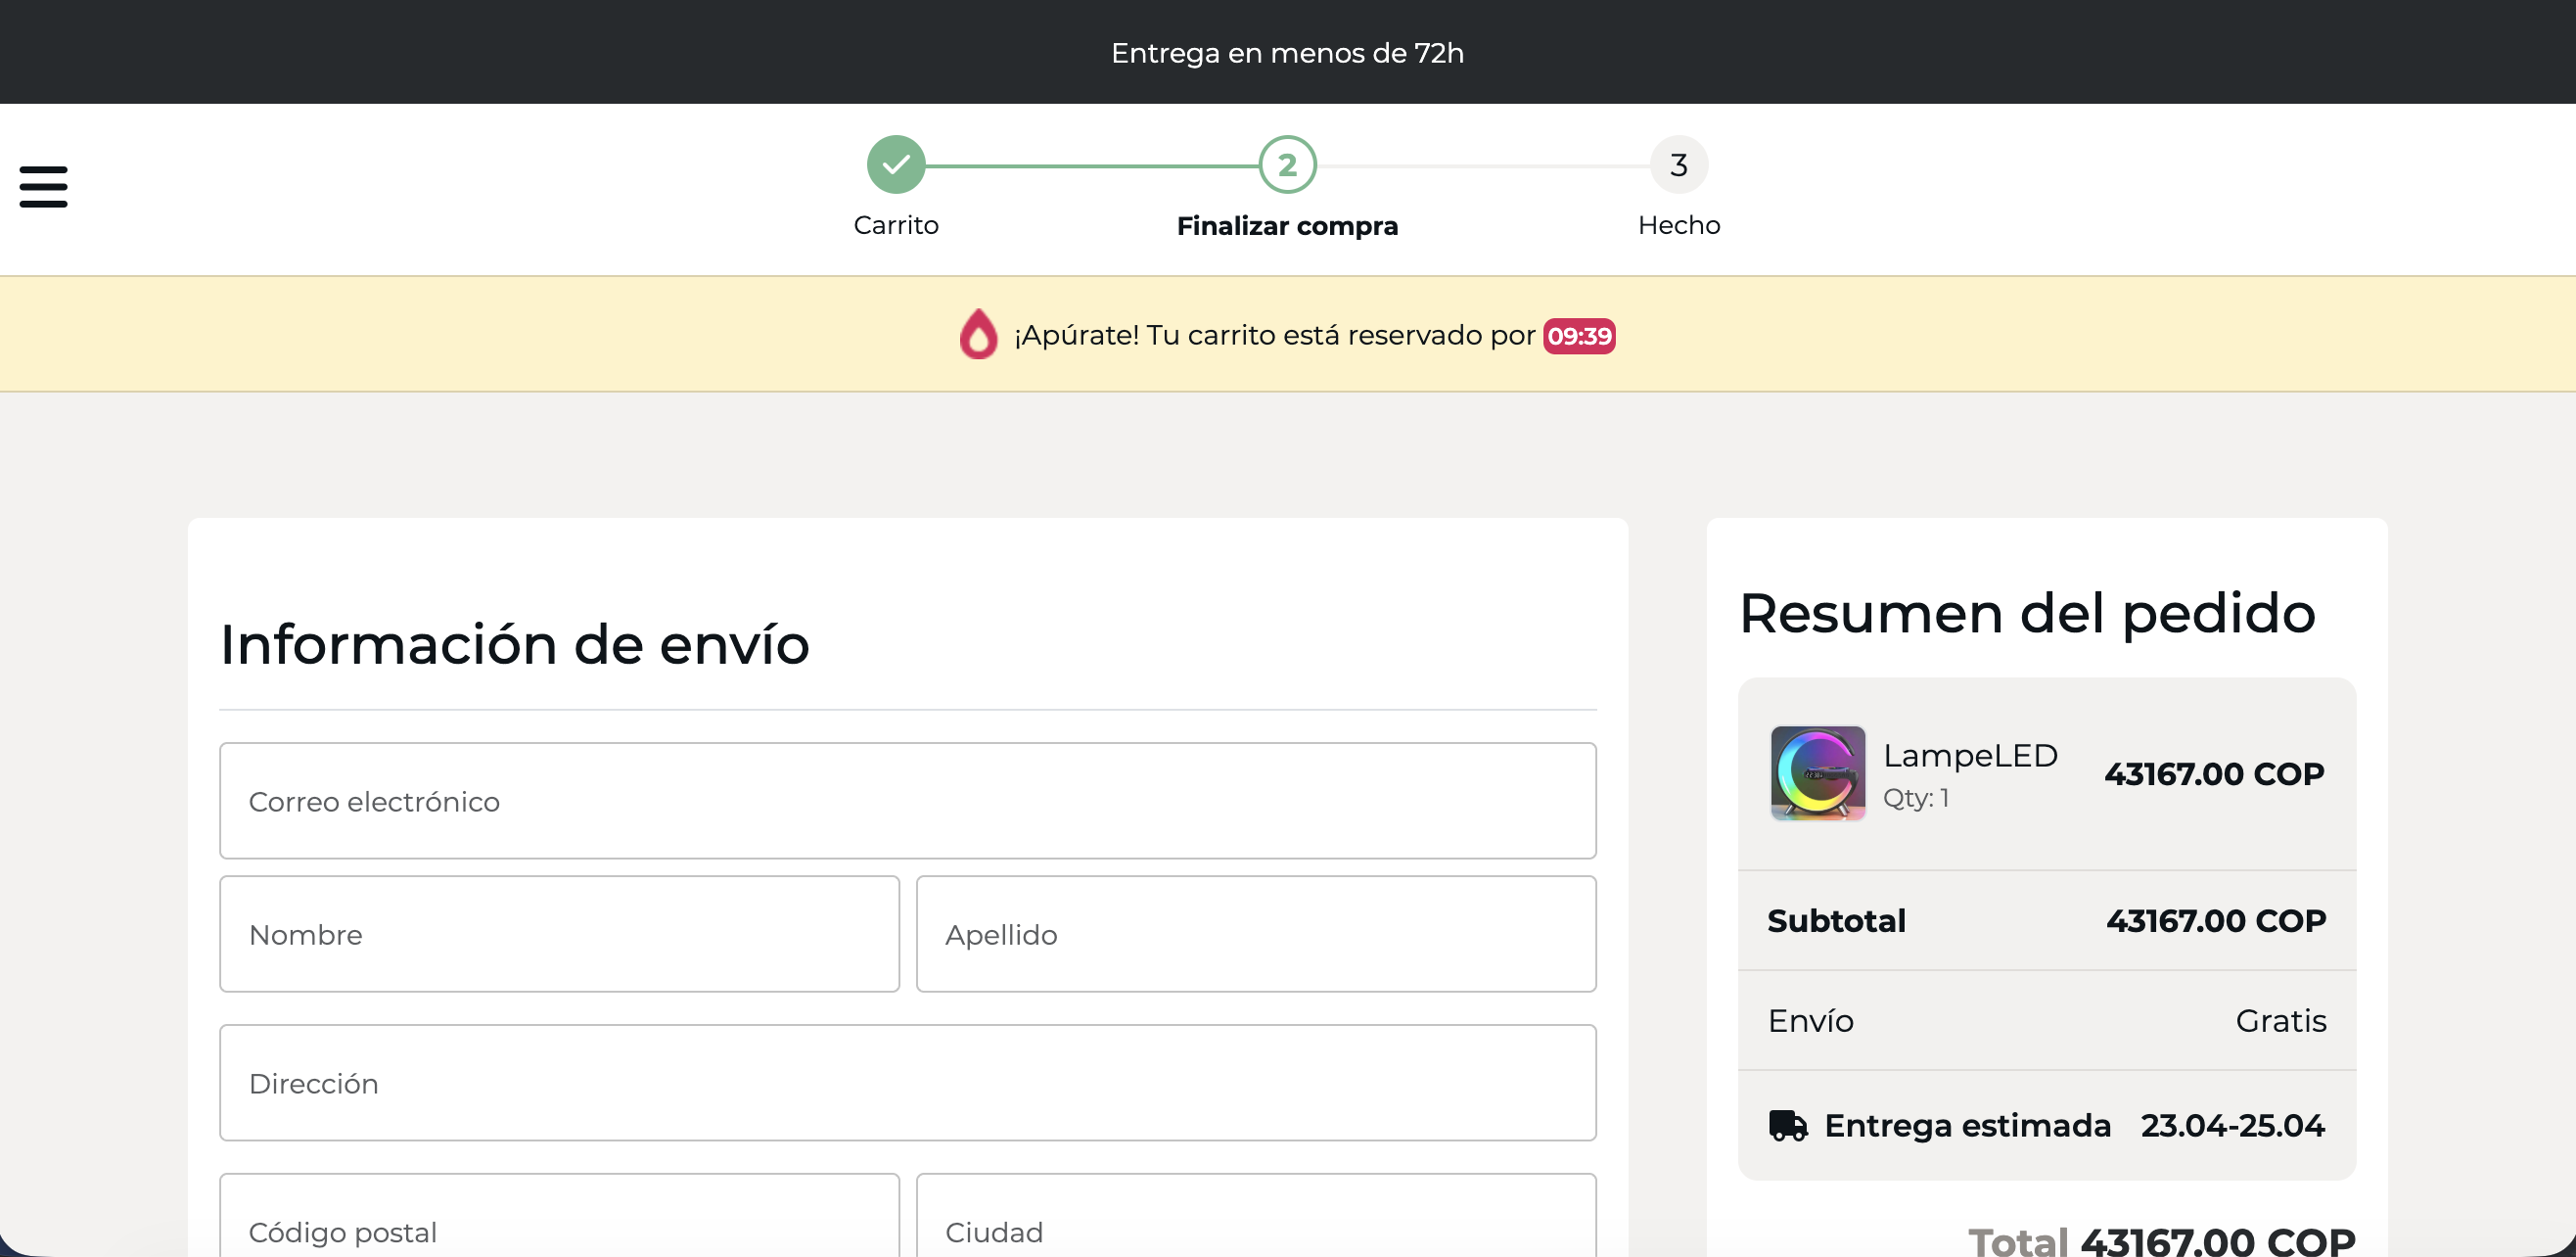The height and width of the screenshot is (1257, 2576).
Task: Click the 09:39 countdown timer badge
Action: click(x=1579, y=336)
